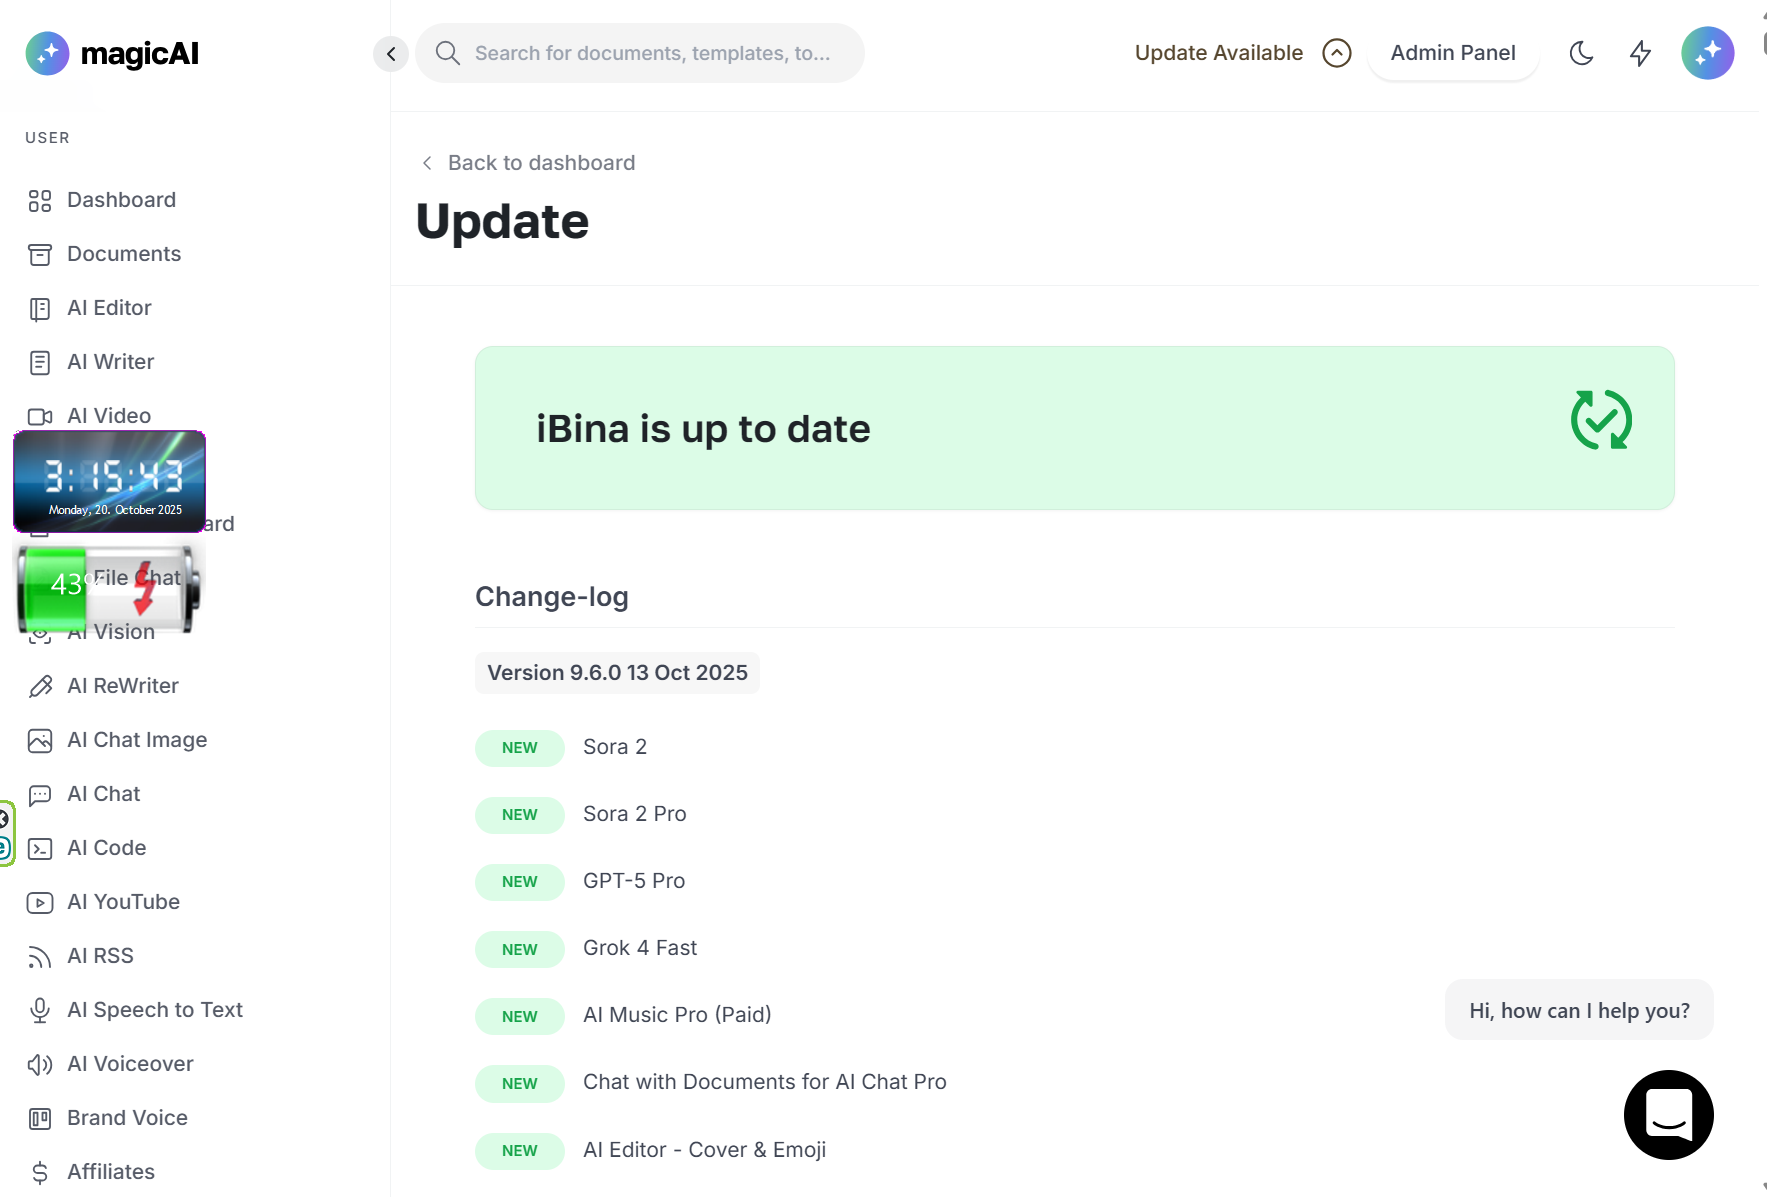
Task: Click the AI Code terminal icon
Action: coord(40,849)
